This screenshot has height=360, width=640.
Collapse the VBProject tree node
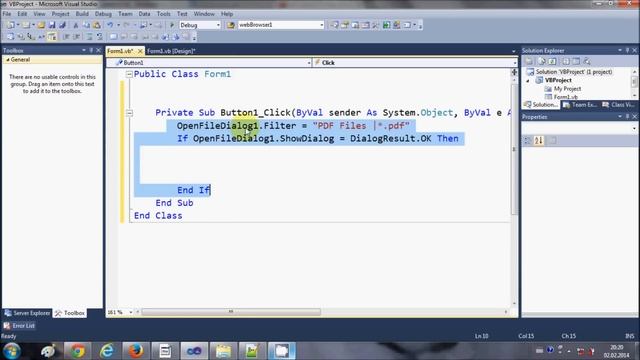tap(528, 81)
